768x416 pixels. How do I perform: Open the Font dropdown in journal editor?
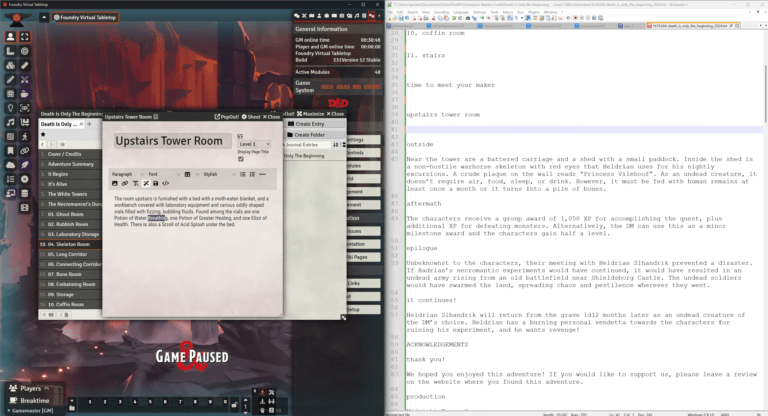point(164,174)
